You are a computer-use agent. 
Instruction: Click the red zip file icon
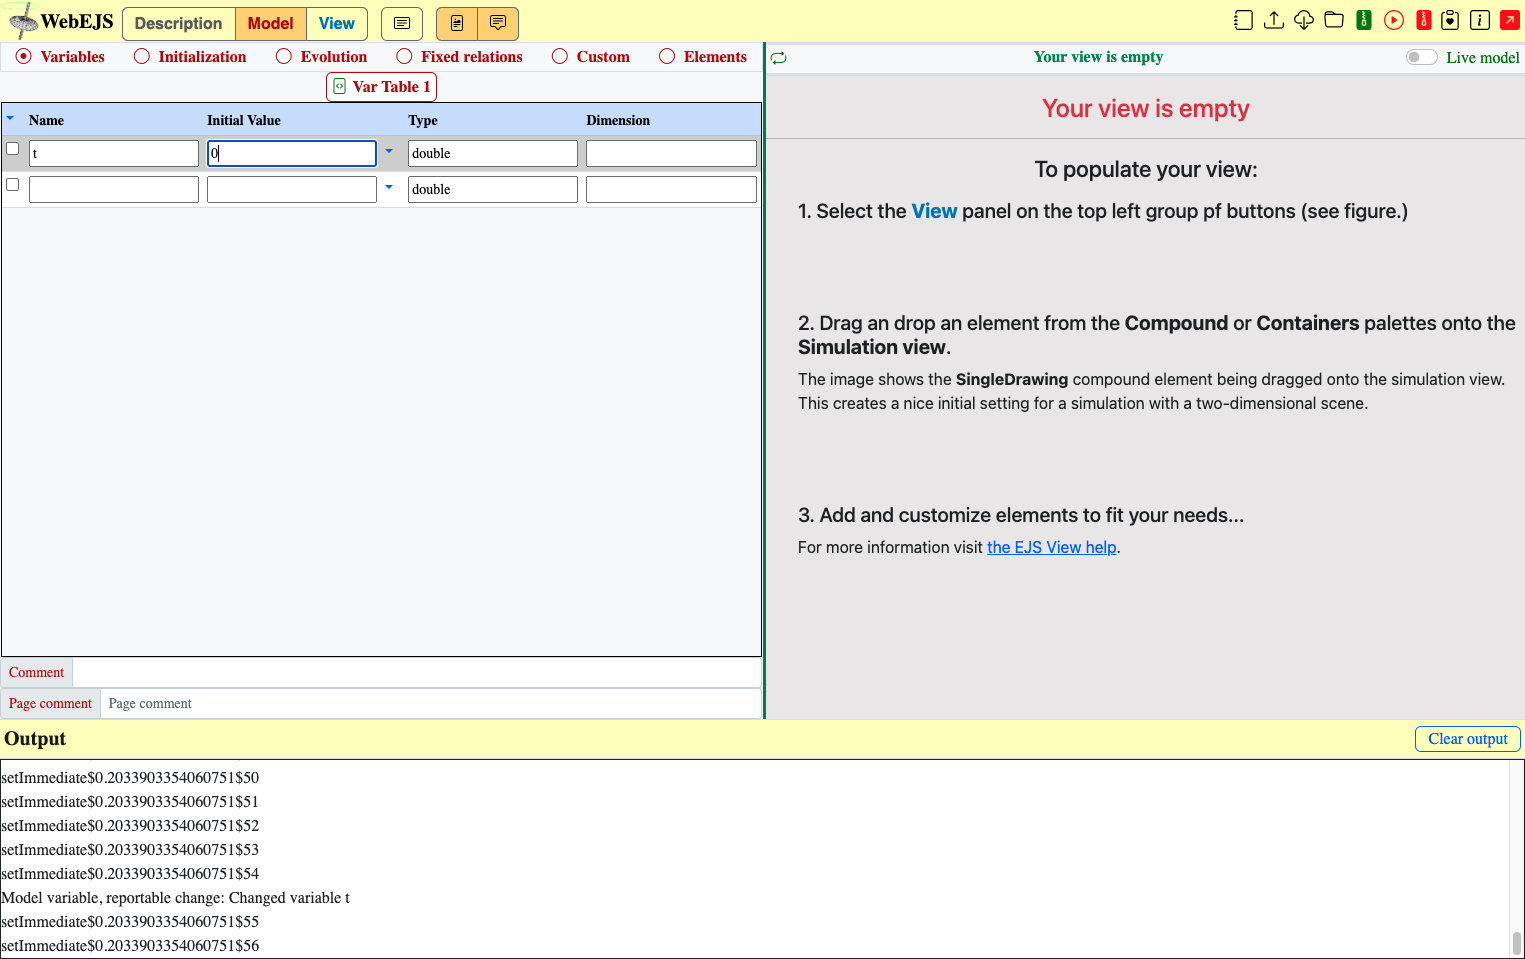1424,20
